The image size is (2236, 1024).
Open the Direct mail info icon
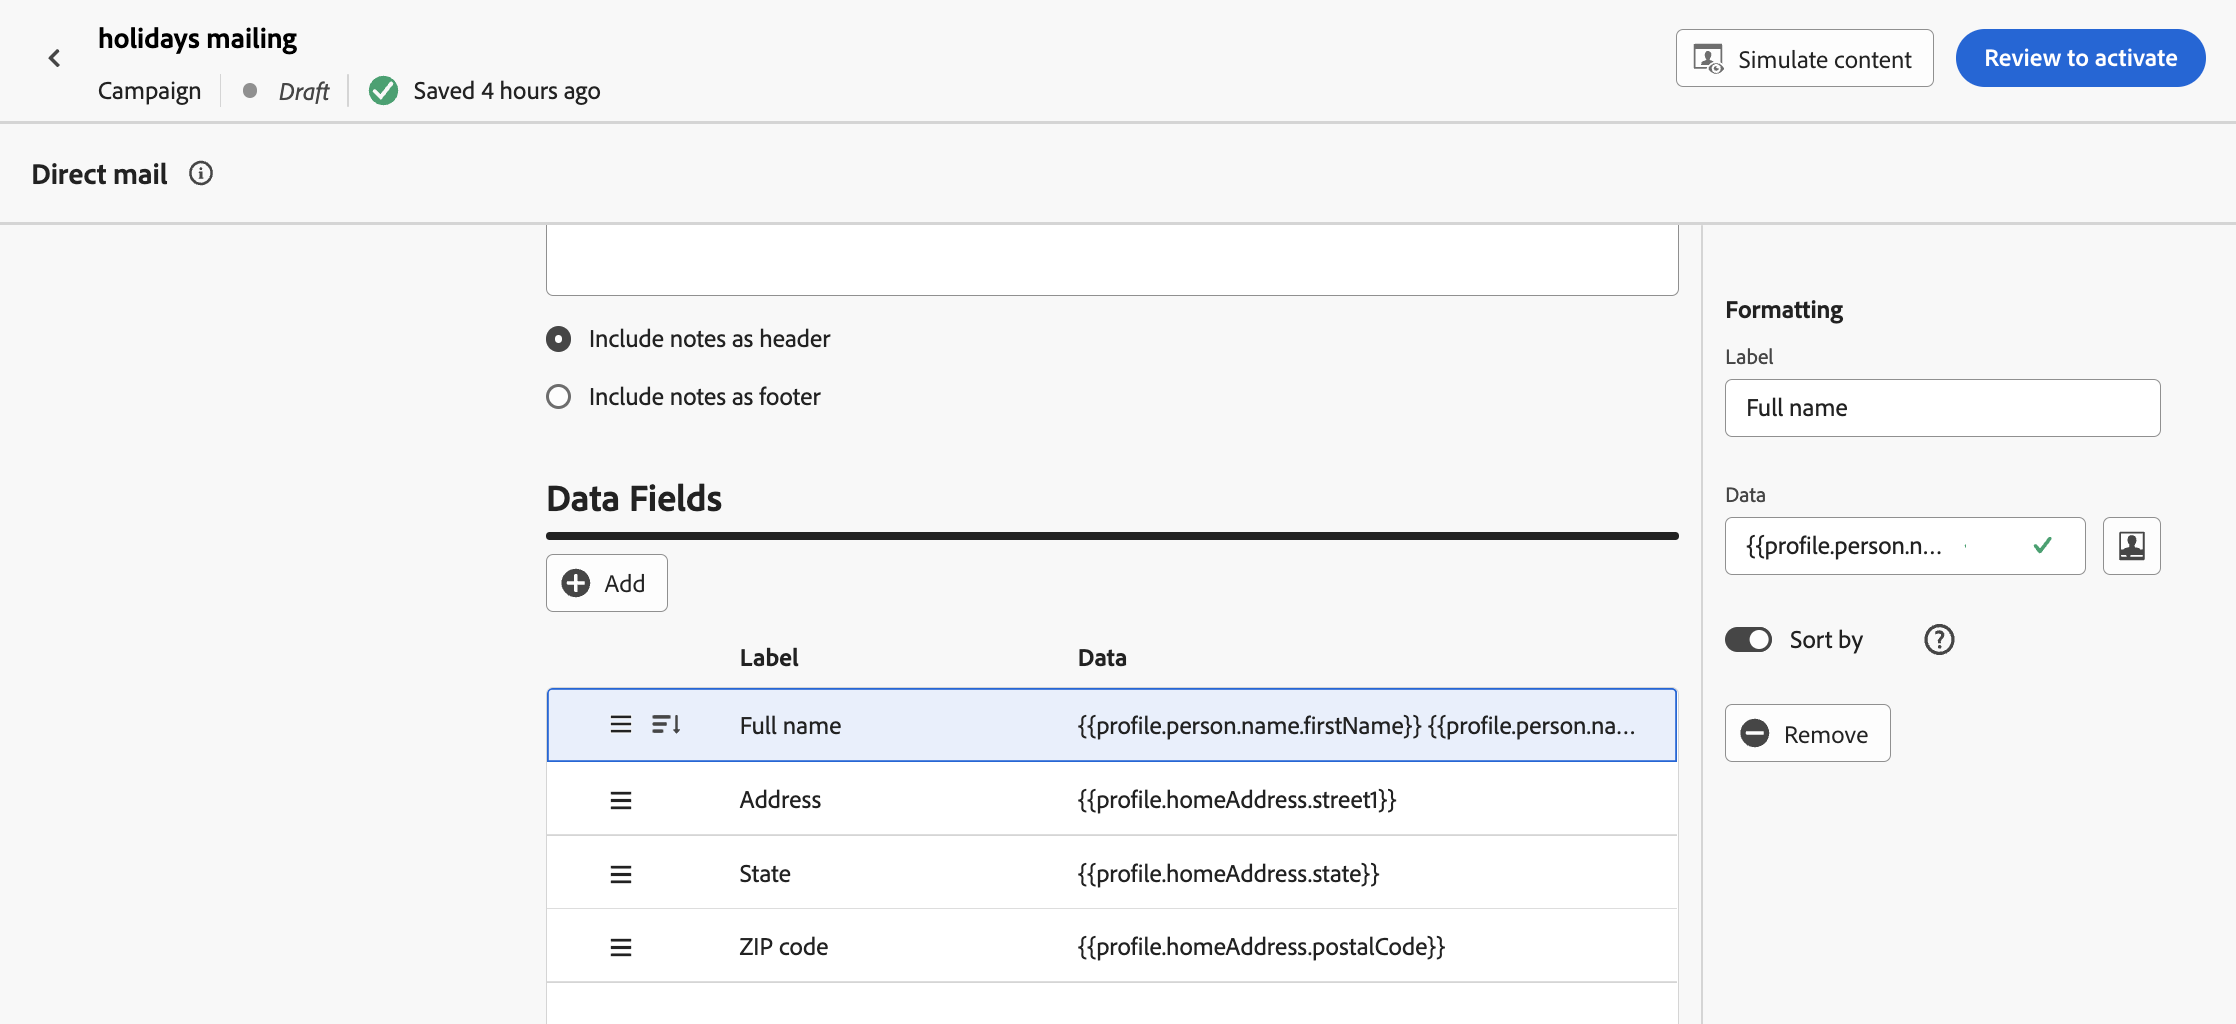tap(201, 174)
